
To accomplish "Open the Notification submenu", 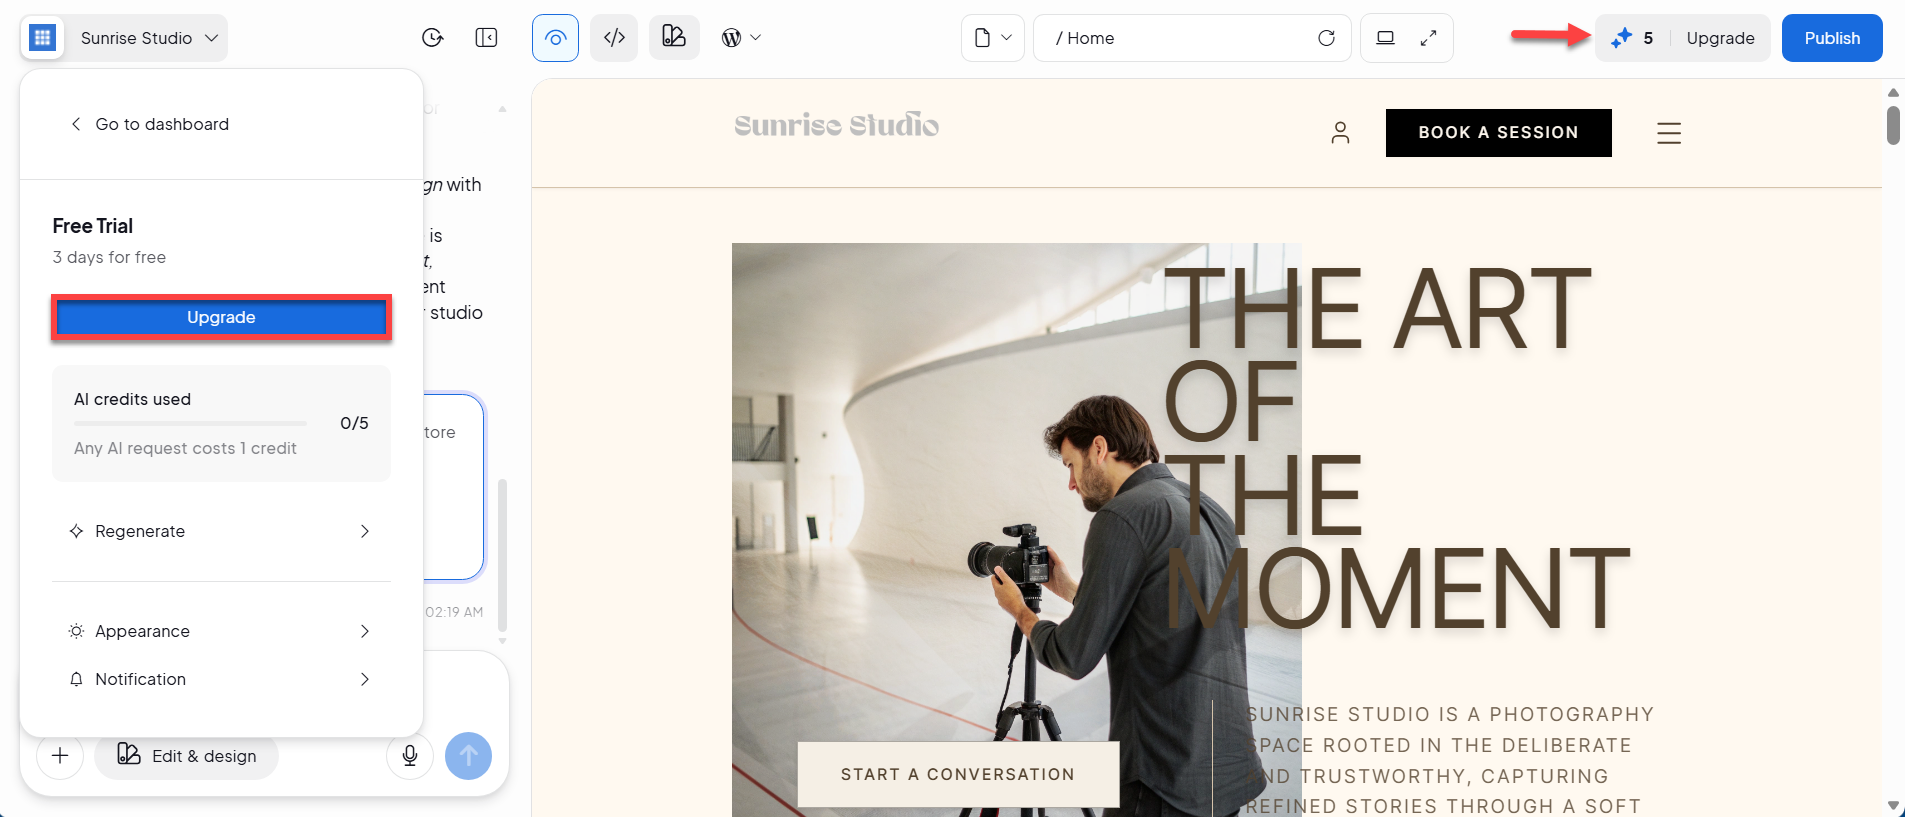I will (221, 679).
